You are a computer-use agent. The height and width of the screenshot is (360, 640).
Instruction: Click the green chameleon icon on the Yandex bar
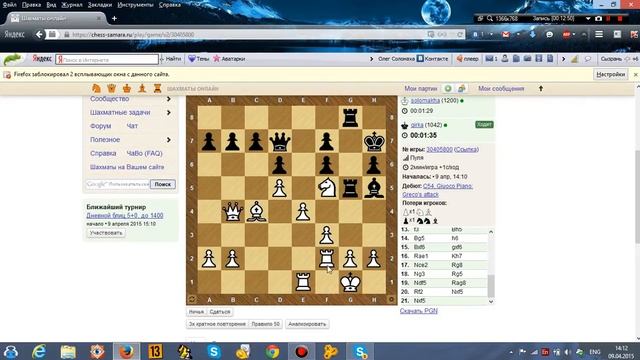point(12,59)
